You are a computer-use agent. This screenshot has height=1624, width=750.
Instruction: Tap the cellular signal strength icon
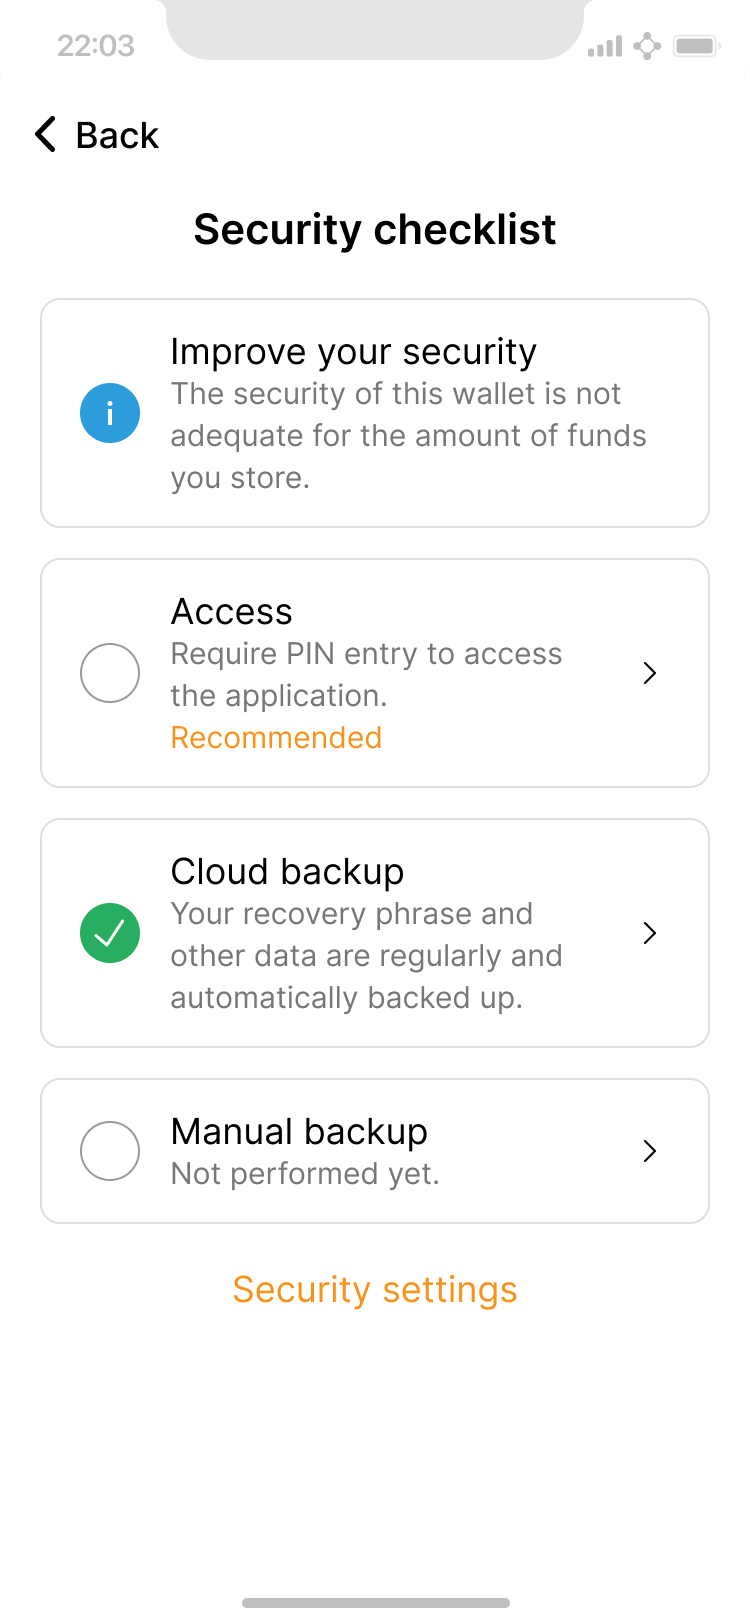pos(605,46)
